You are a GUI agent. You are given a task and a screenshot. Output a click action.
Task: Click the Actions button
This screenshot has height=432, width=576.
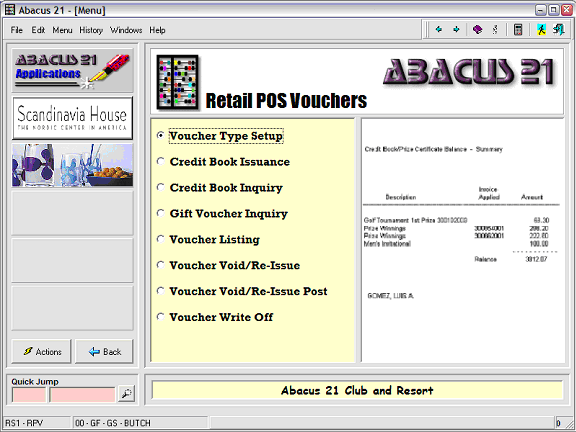coord(41,352)
